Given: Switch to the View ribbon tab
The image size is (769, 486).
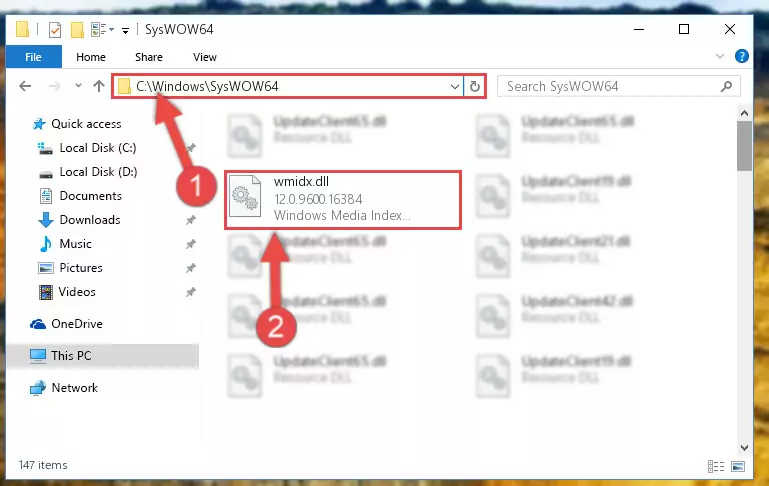Looking at the screenshot, I should (205, 57).
